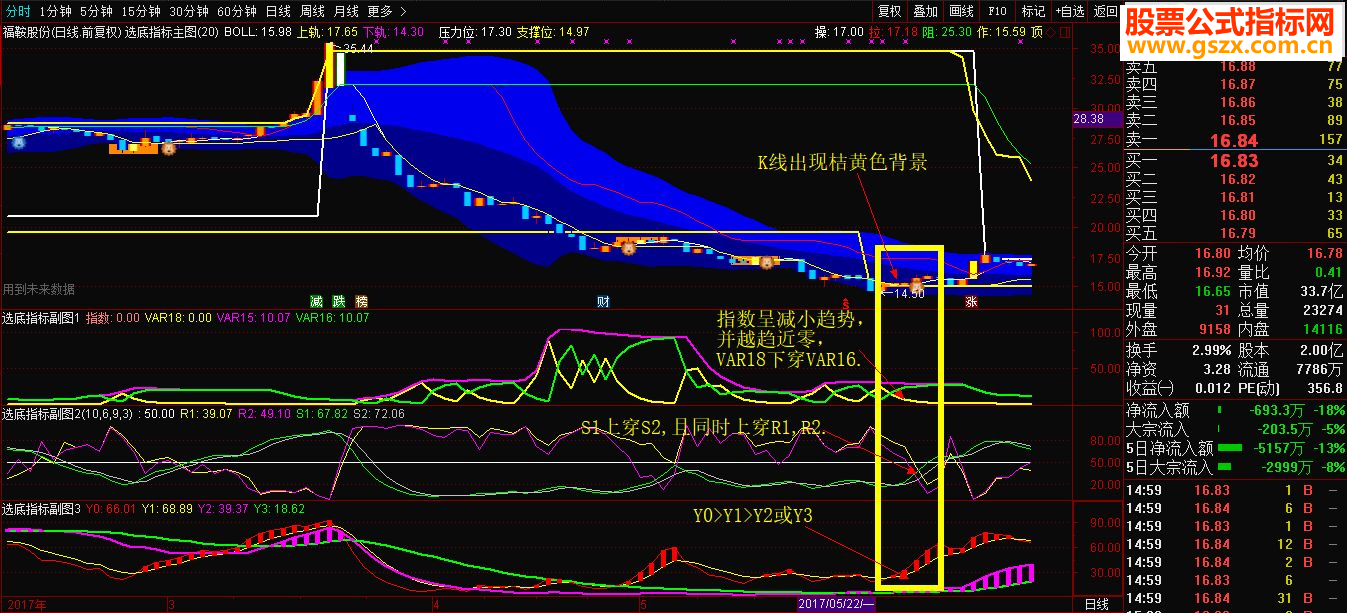Click the 大宗流入 -203.5万 row
Image resolution: width=1347 pixels, height=613 pixels.
click(x=1234, y=428)
